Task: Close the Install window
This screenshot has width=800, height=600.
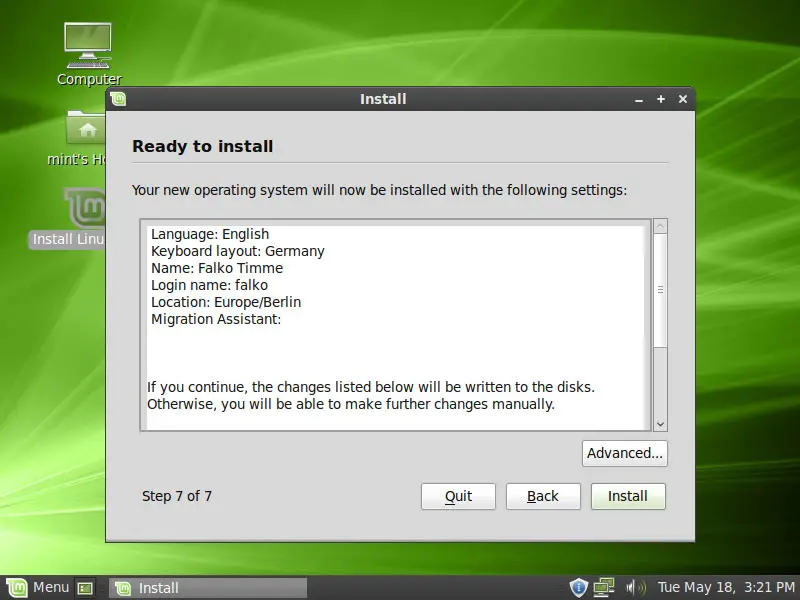Action: (x=683, y=99)
